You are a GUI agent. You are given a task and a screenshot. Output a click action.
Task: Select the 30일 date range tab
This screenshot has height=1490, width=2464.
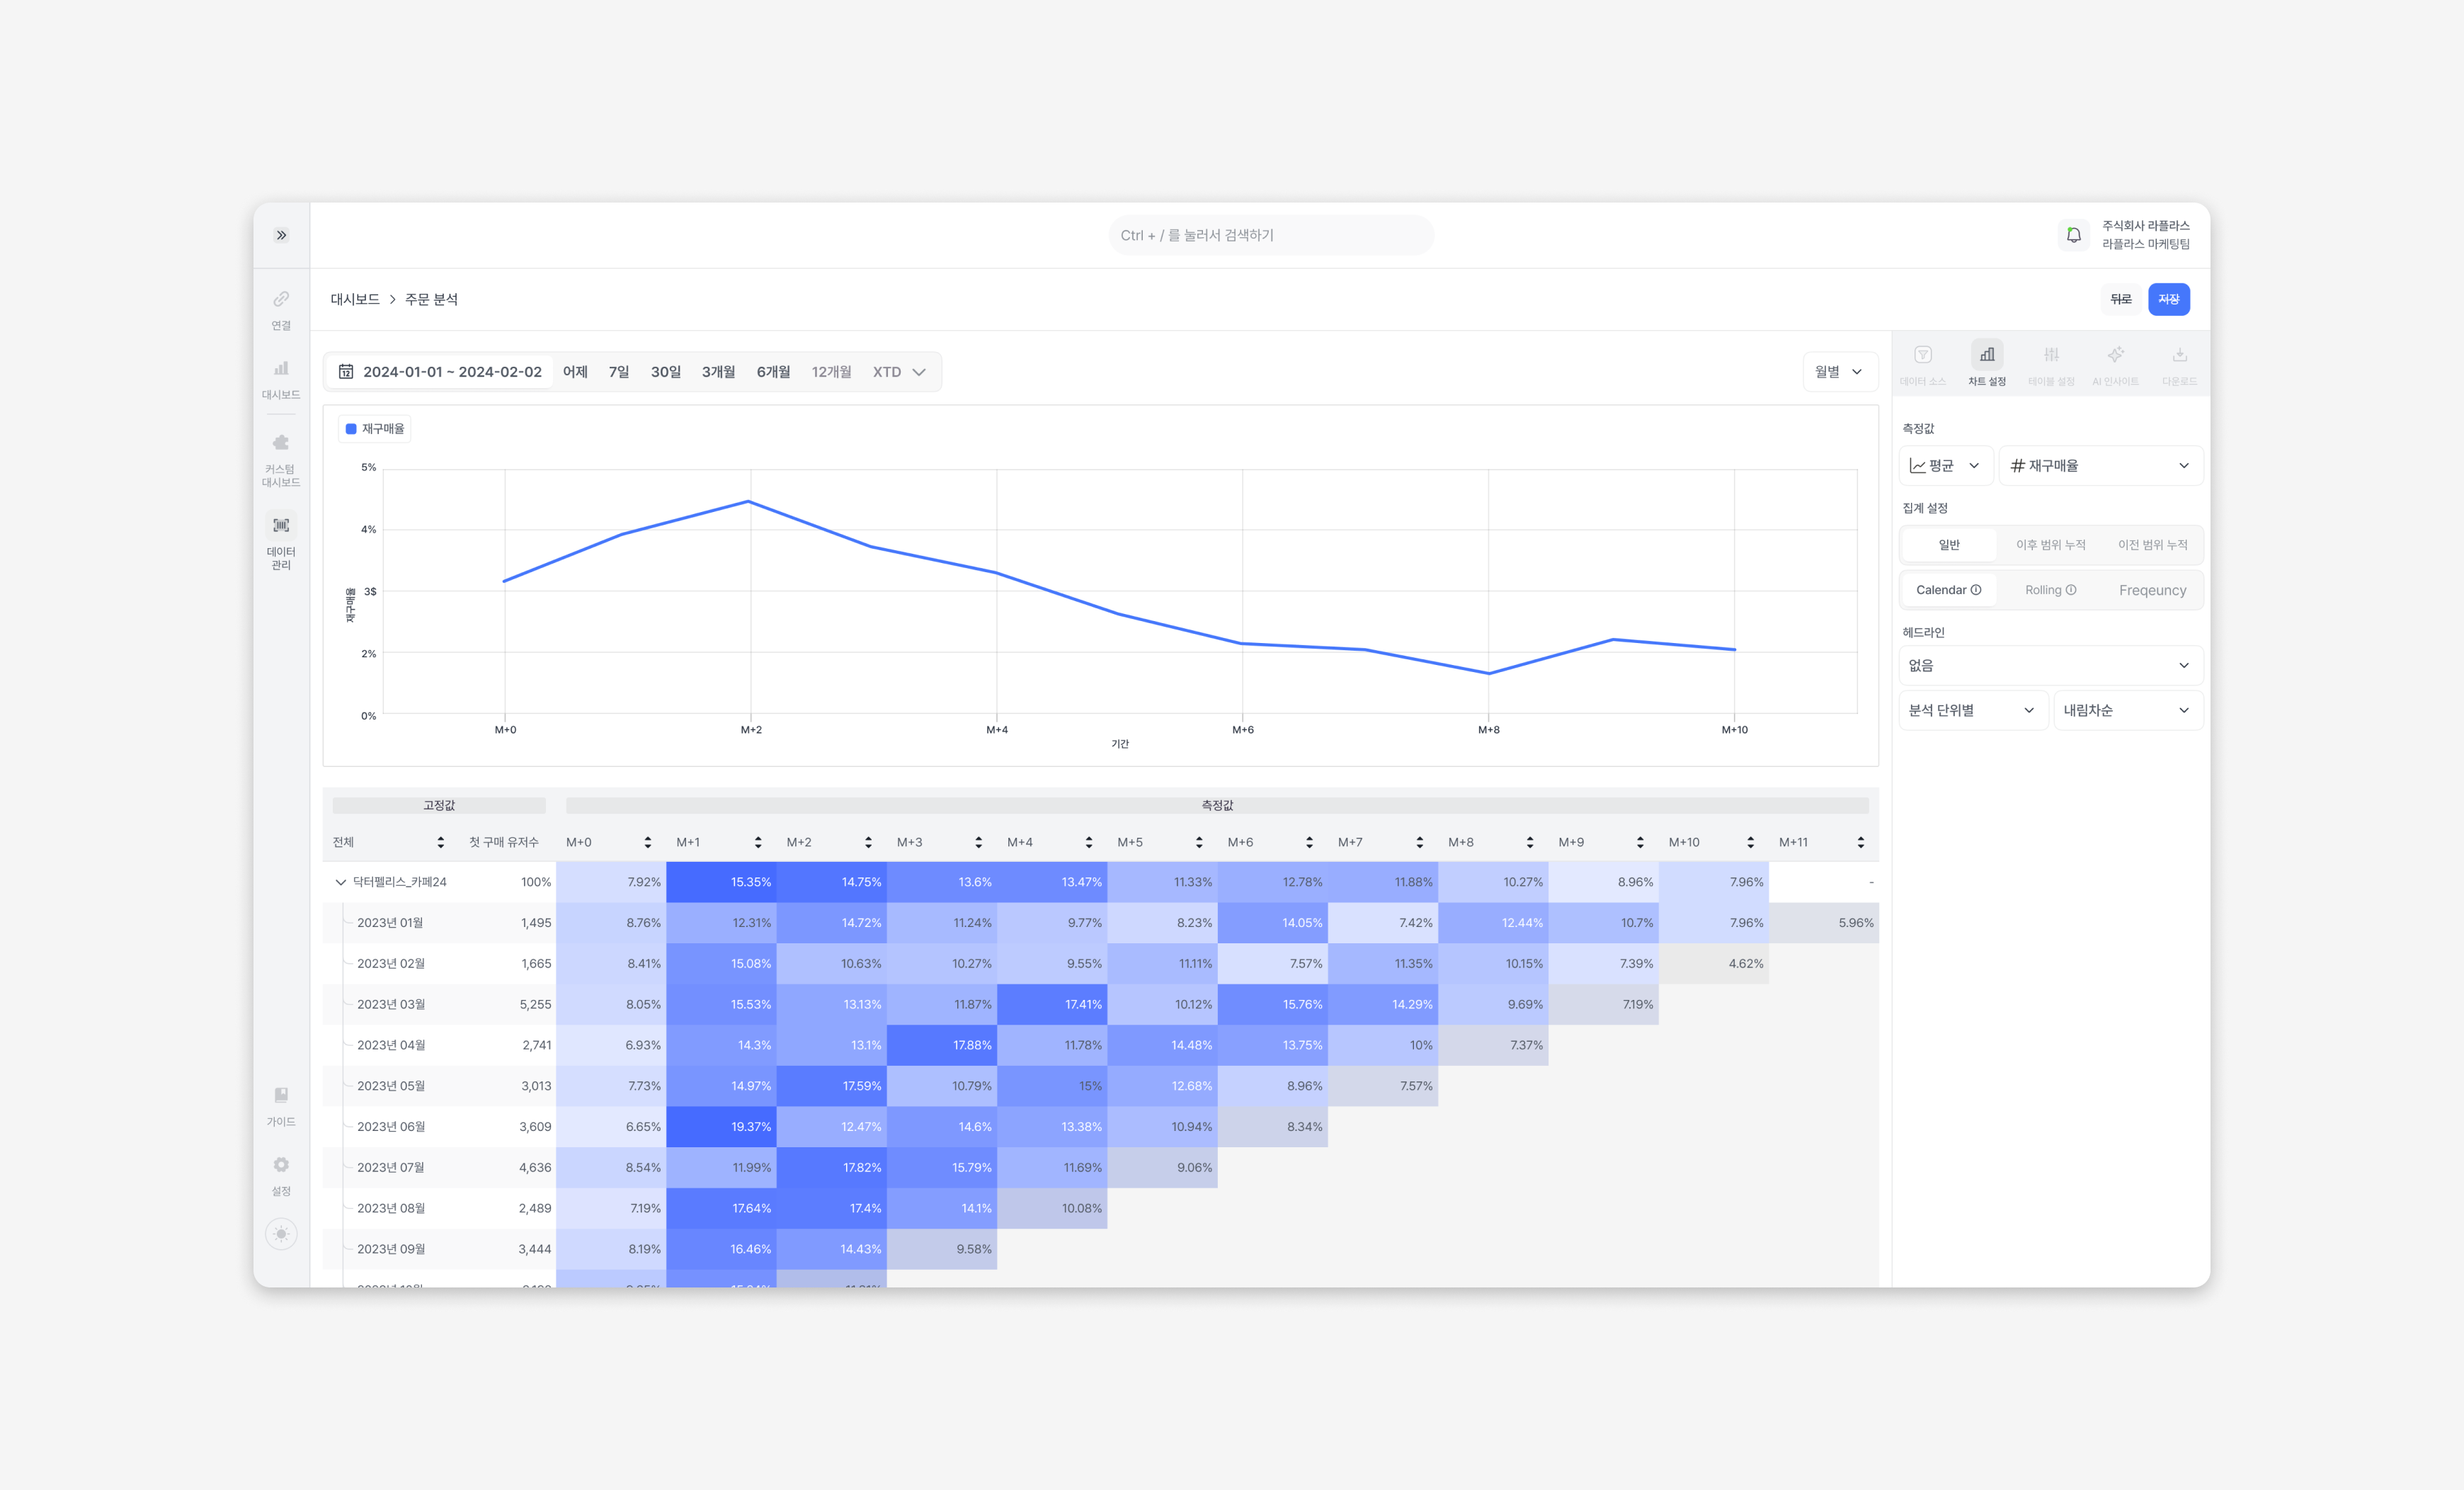(x=665, y=372)
